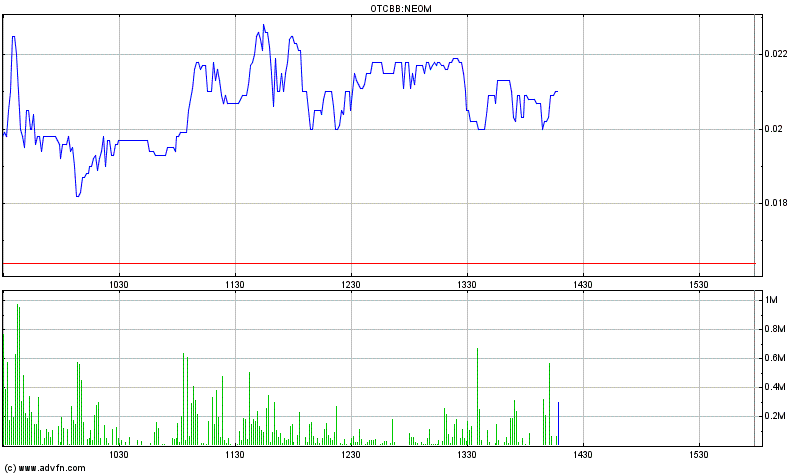Click the 0.018 price axis label
Image resolution: width=800 pixels, height=475 pixels.
[776, 203]
